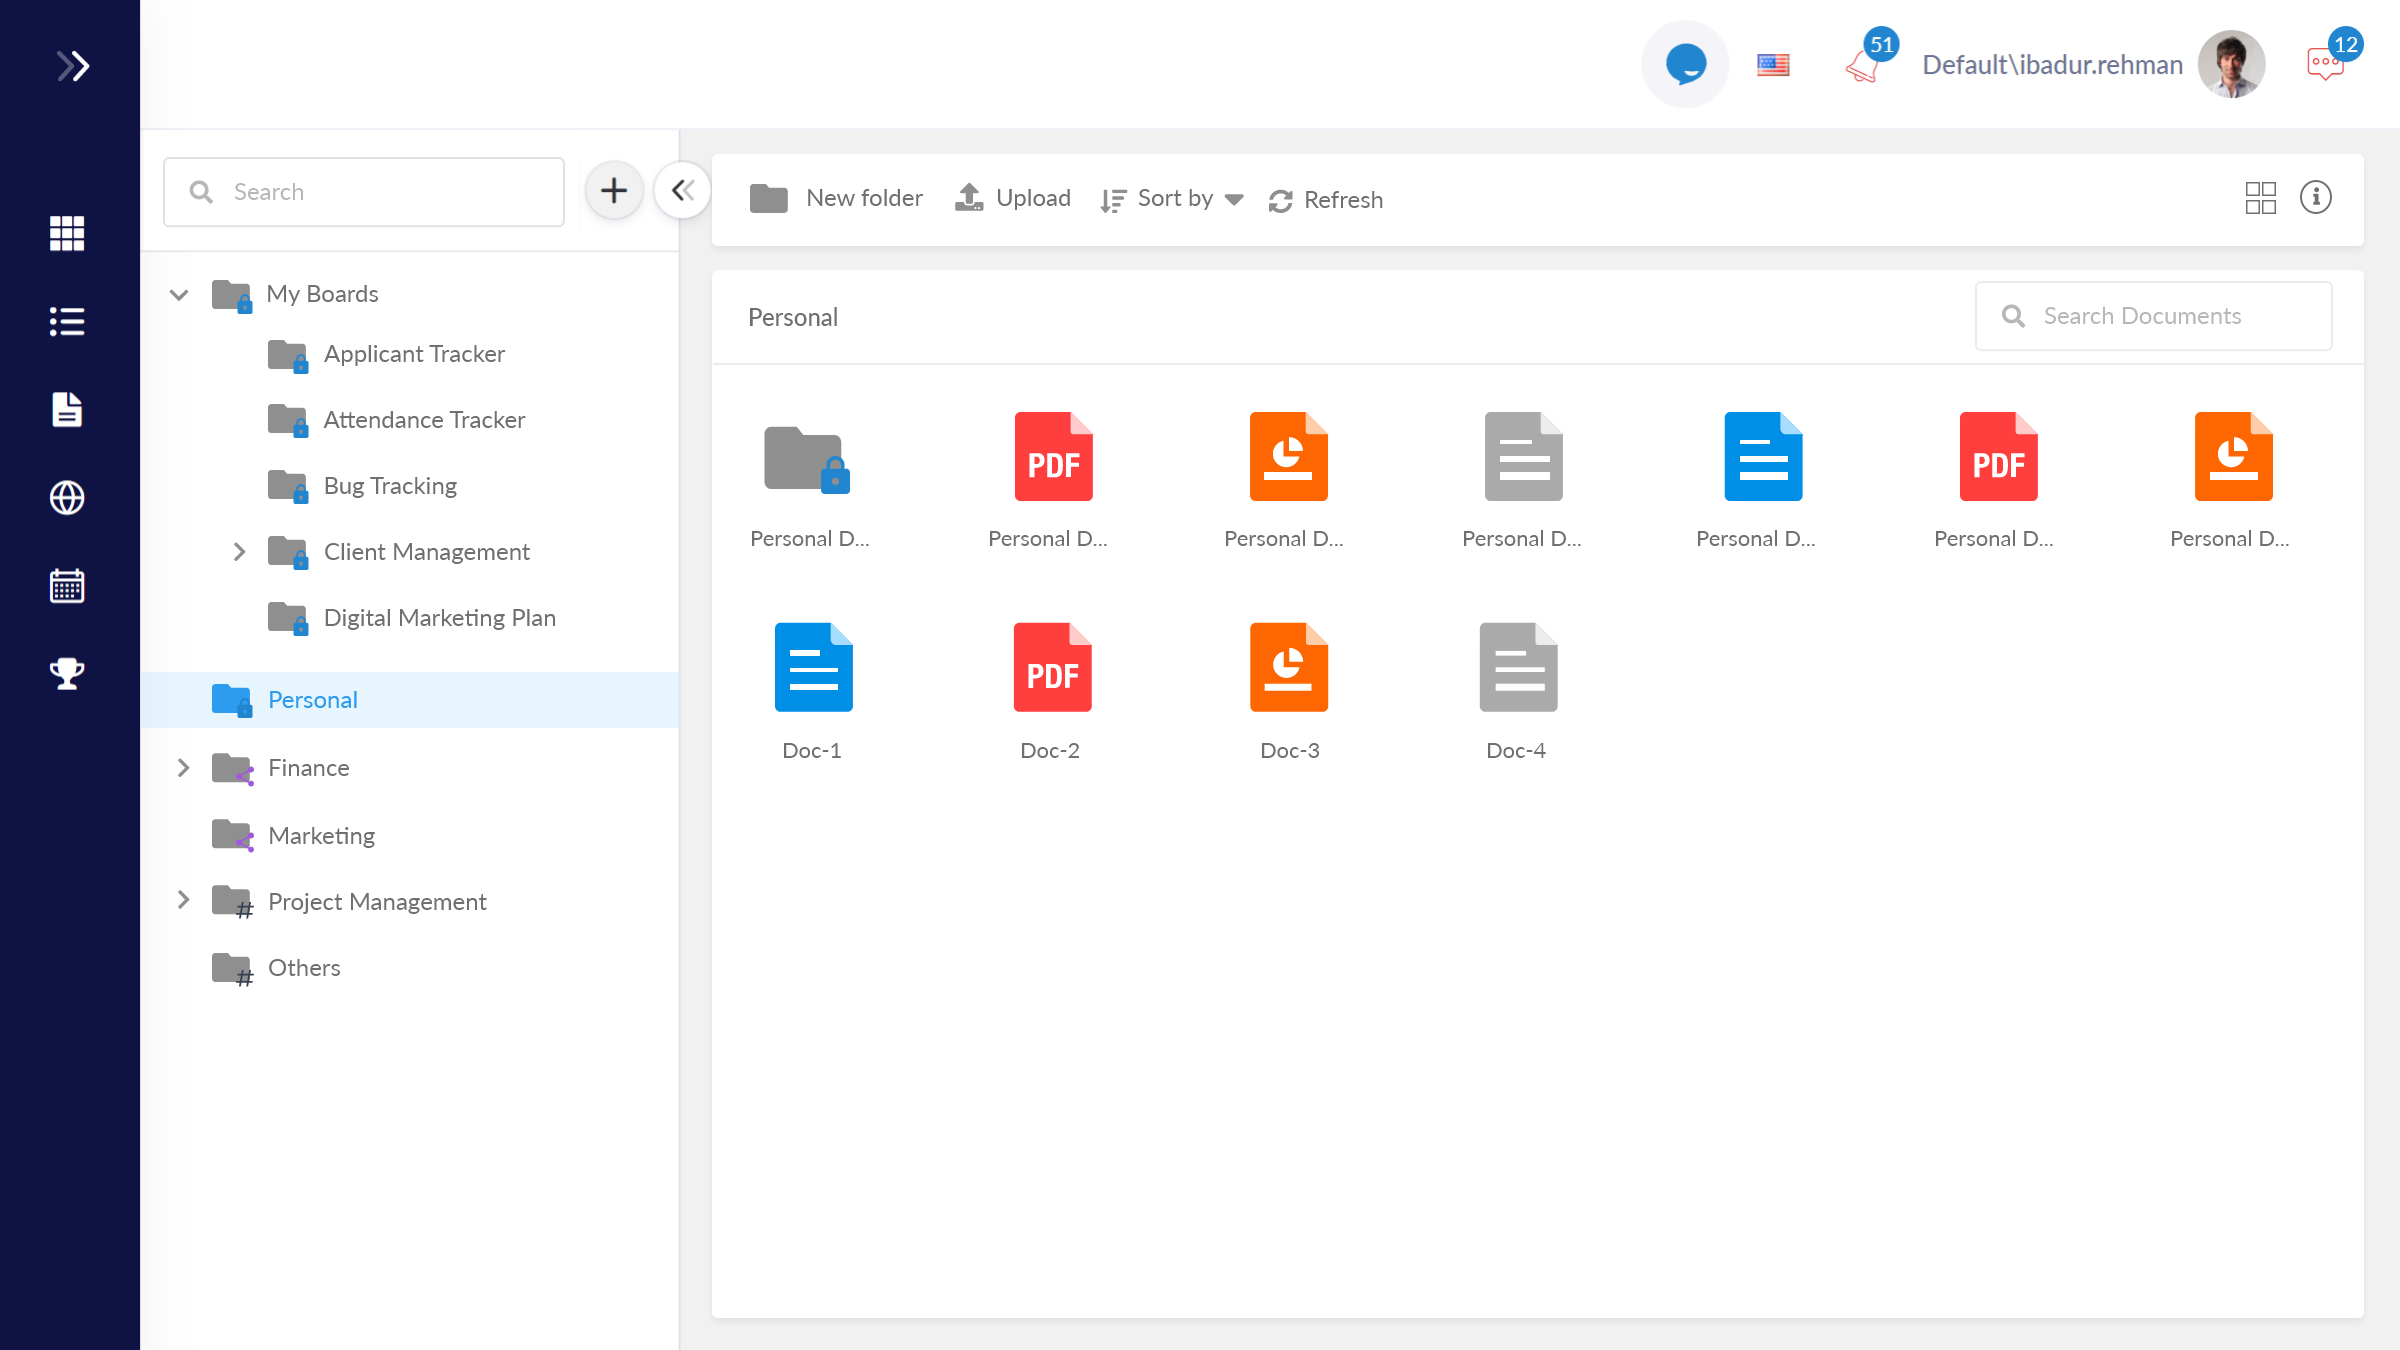The image size is (2400, 1350).
Task: Collapse the My Boards tree
Action: point(179,294)
